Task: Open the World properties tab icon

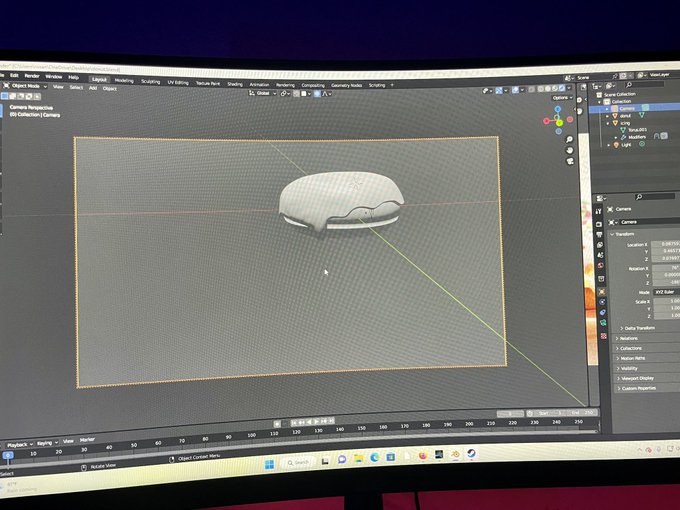Action: point(601,265)
